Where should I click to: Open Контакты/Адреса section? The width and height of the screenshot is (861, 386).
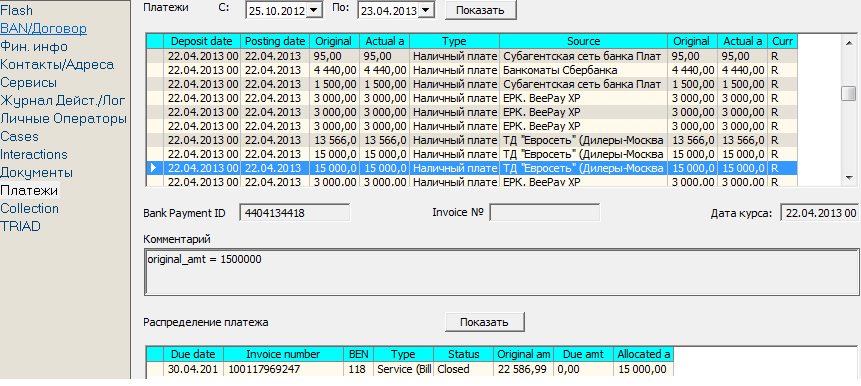pyautogui.click(x=57, y=65)
